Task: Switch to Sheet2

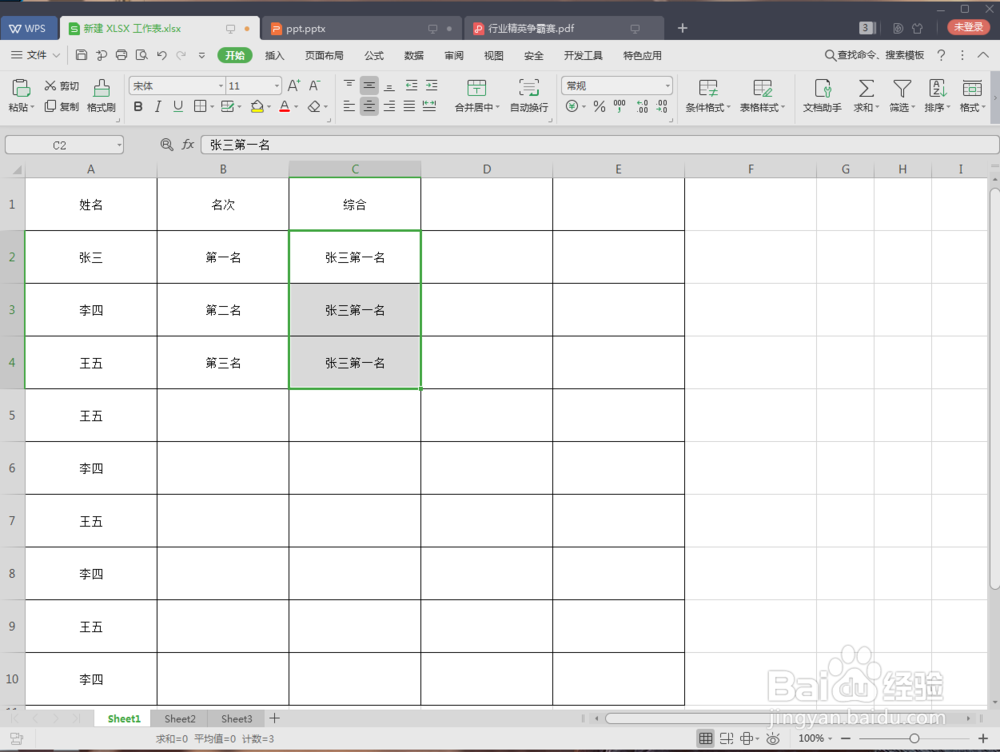Action: (180, 719)
